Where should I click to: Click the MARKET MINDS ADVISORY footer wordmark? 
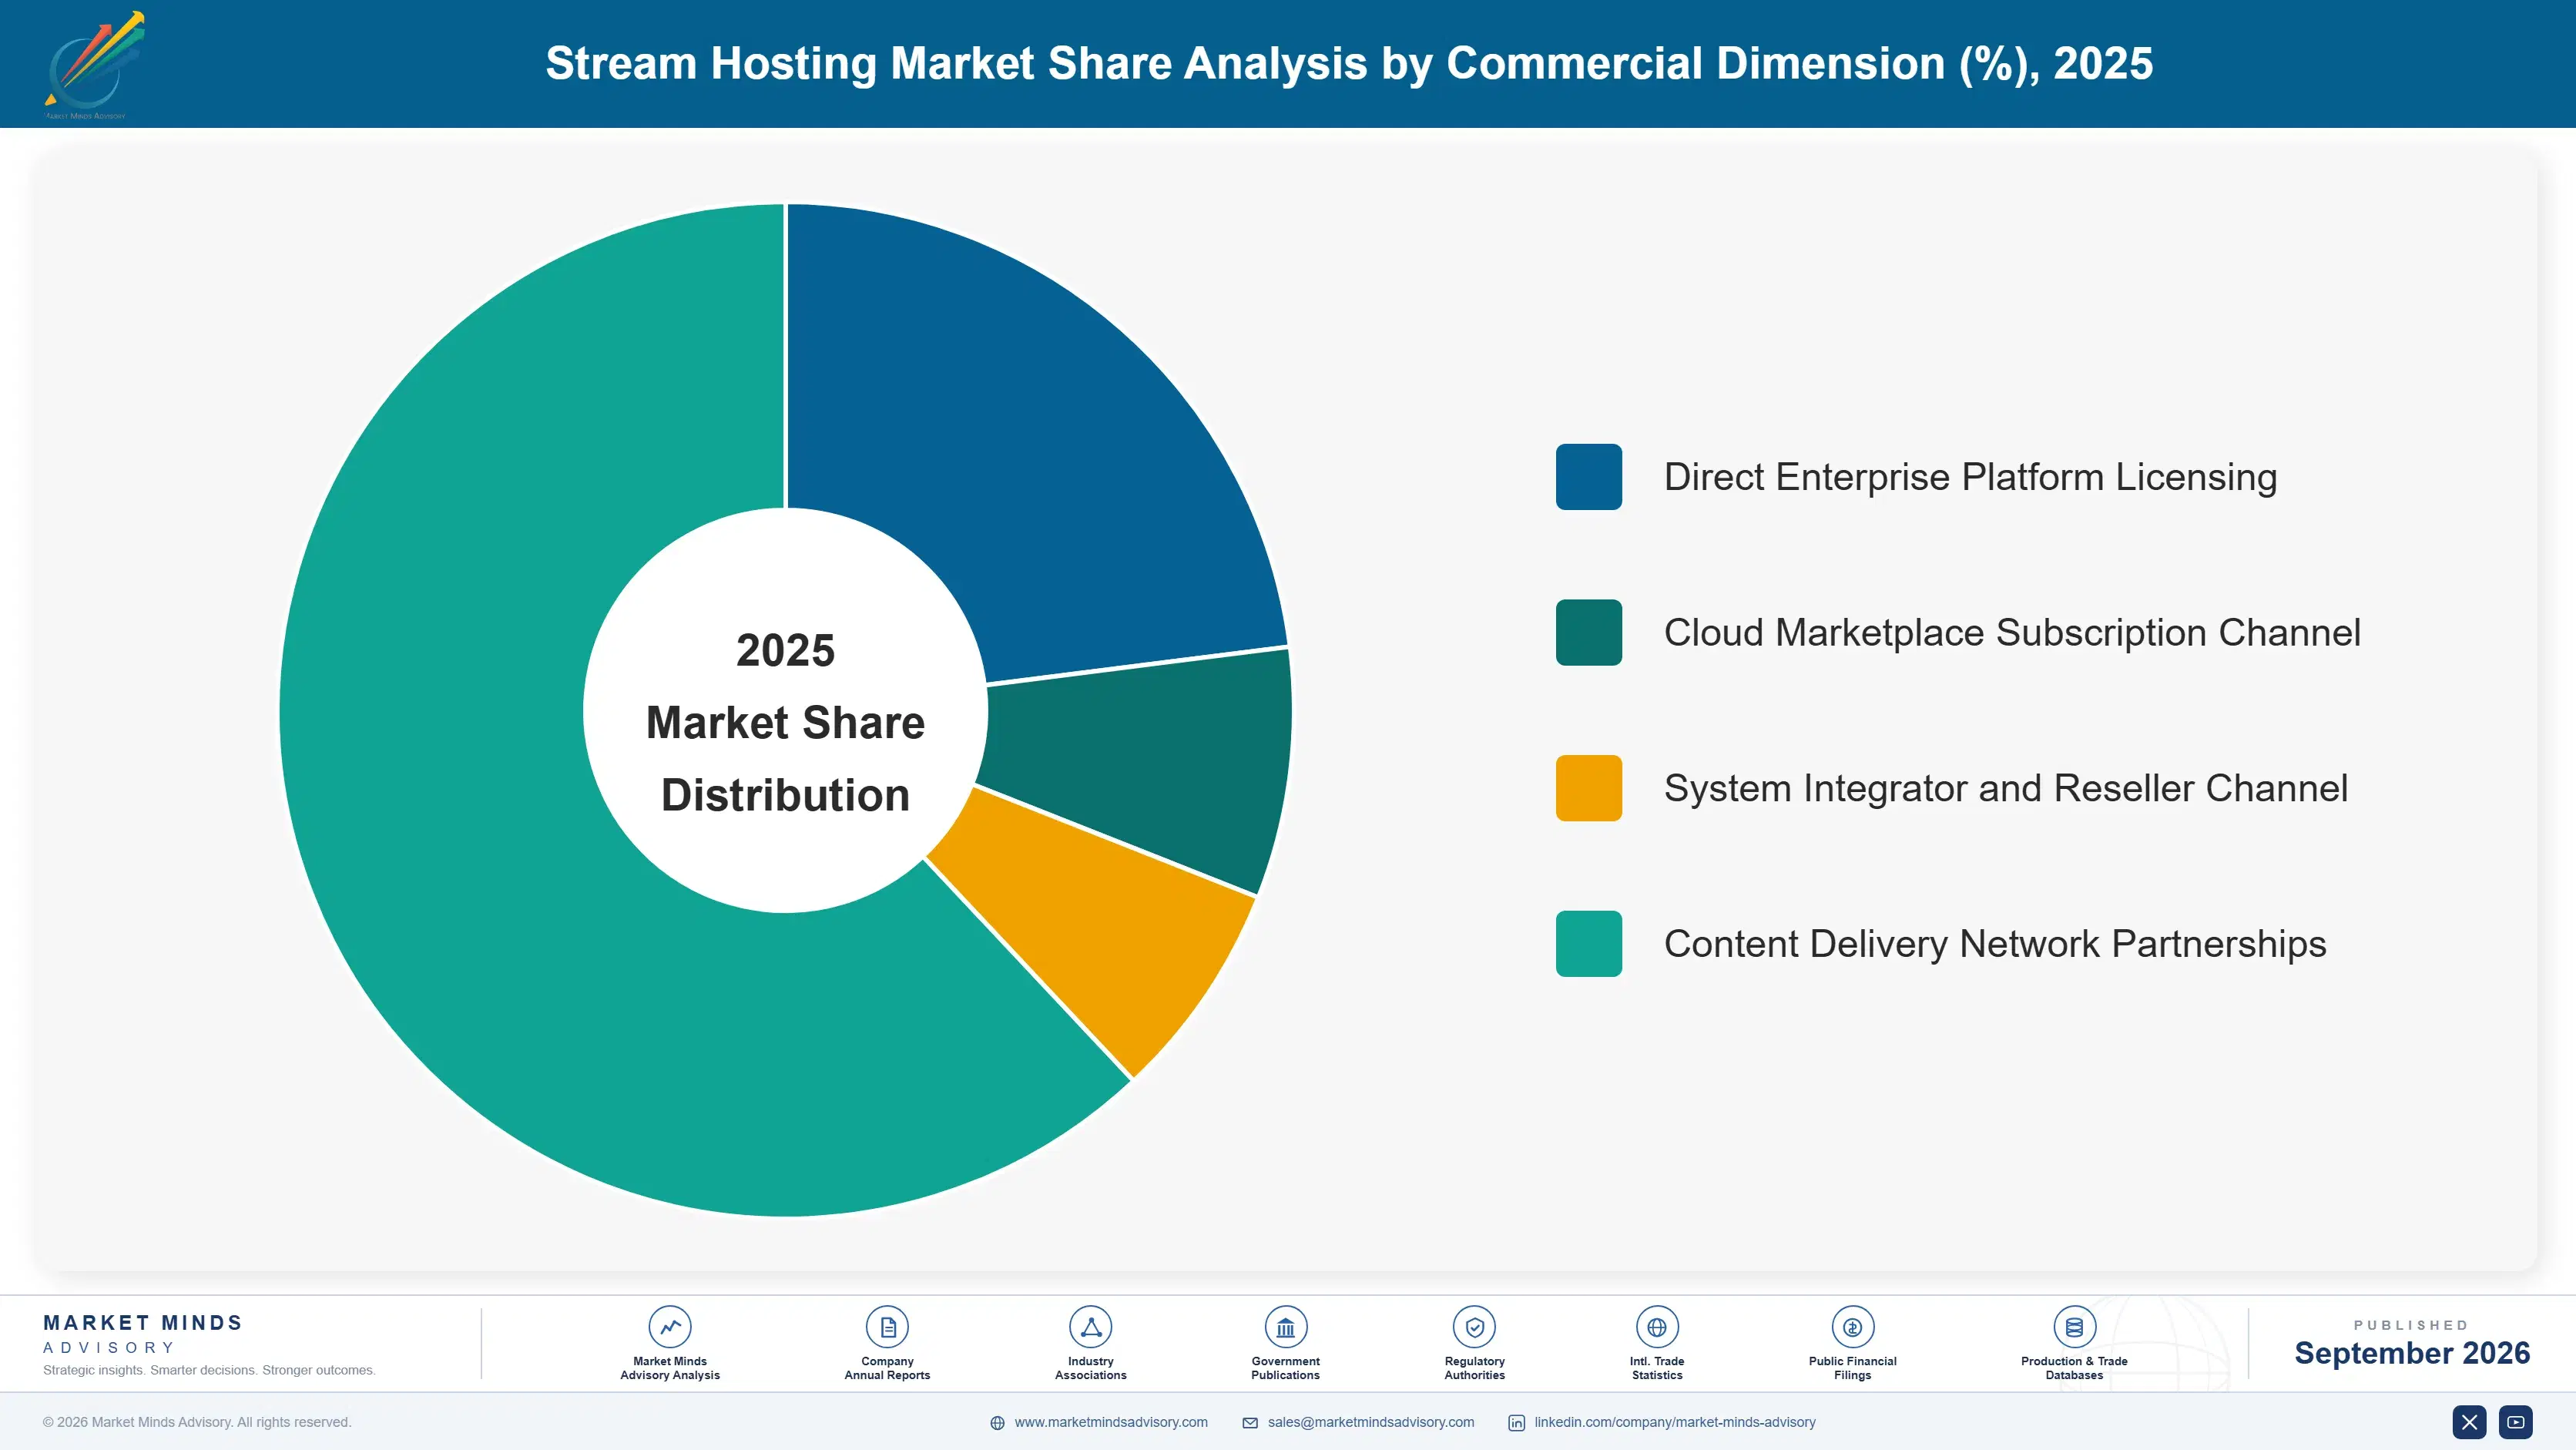coord(143,1334)
